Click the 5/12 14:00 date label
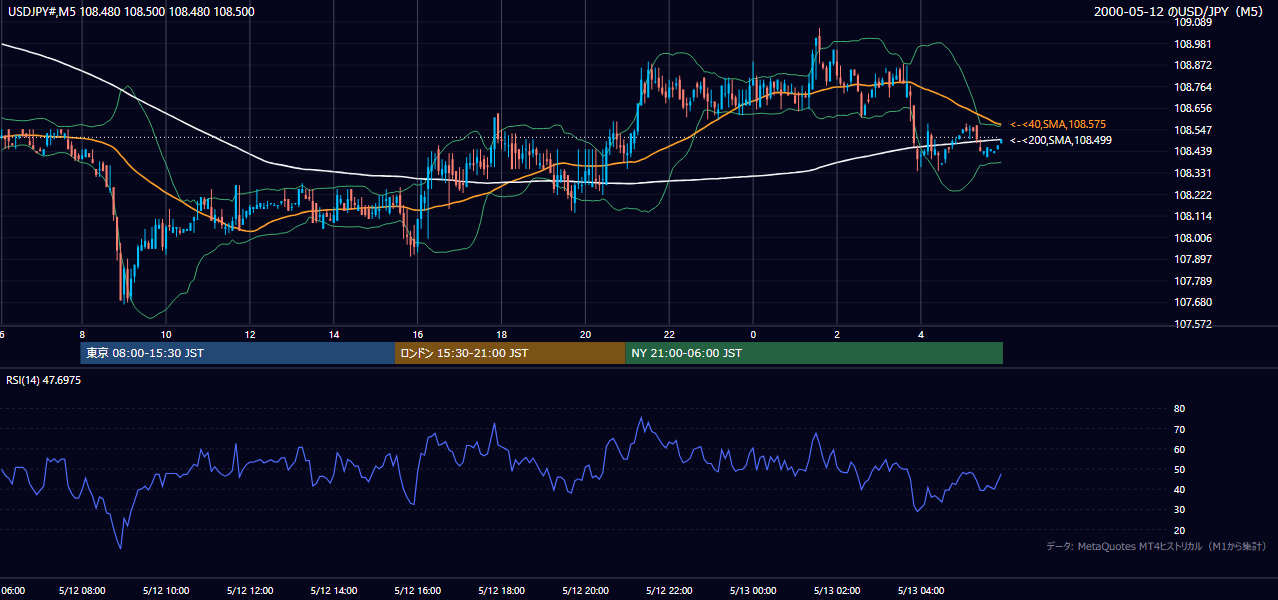Viewport: 1278px width, 600px height. (x=334, y=591)
